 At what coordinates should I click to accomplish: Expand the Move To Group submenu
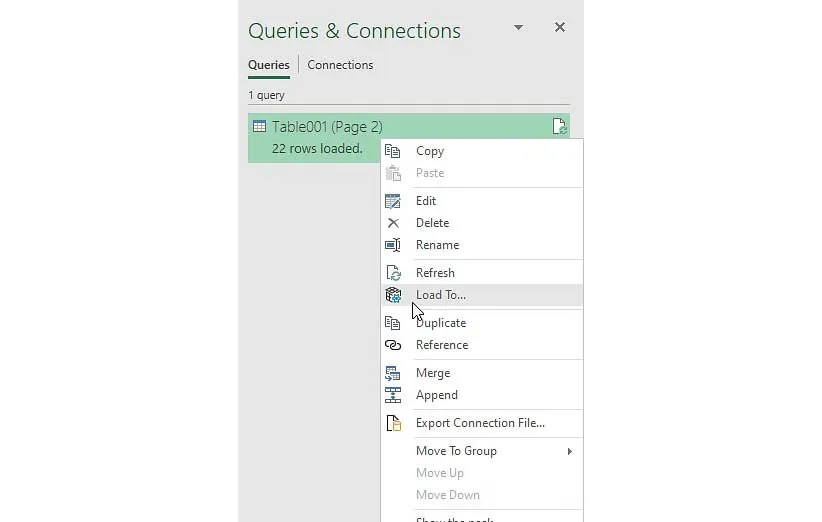click(570, 451)
